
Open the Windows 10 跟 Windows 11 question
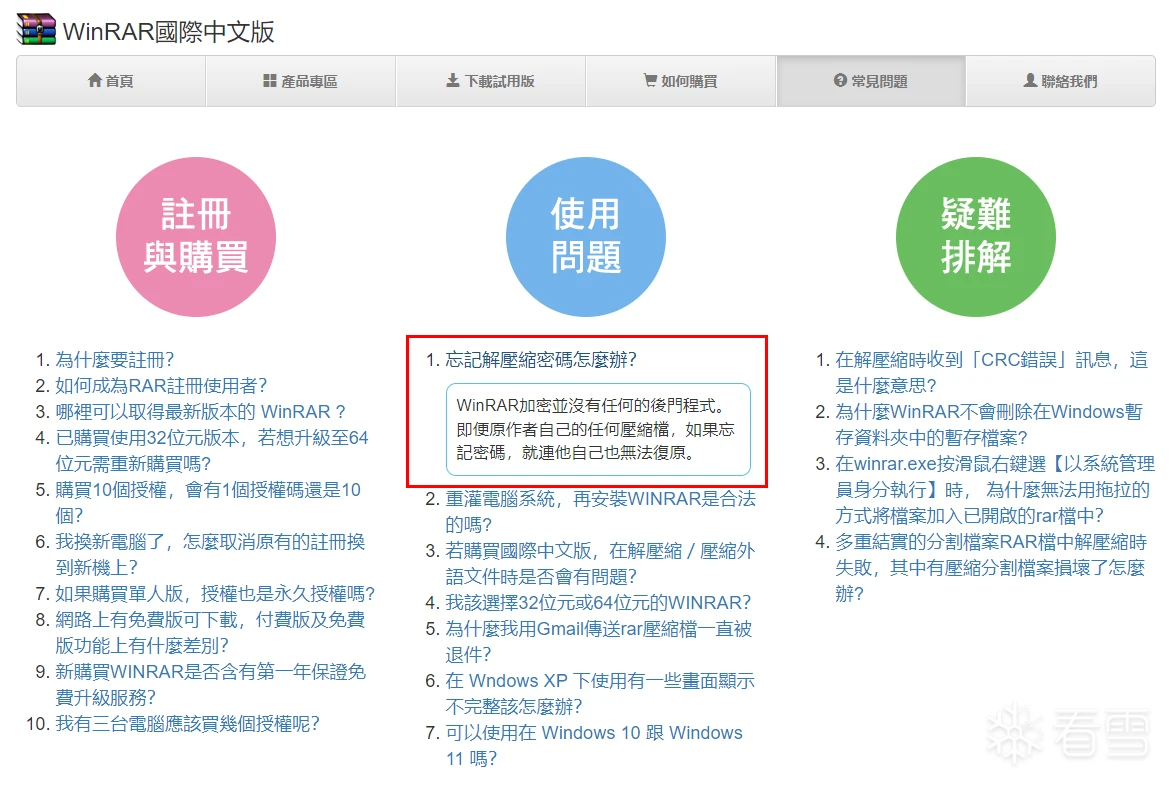click(x=594, y=746)
